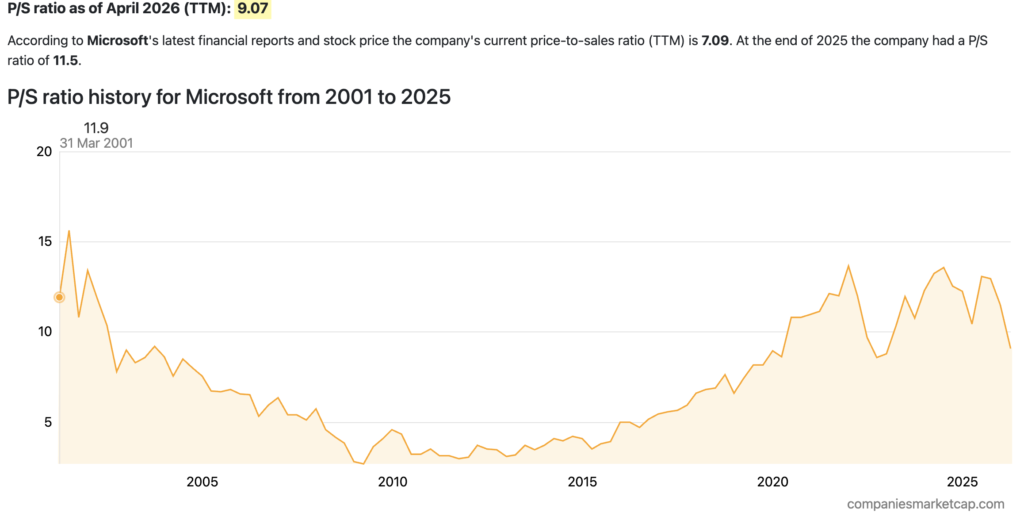Click the highlighted 9.07 P/S value
The image size is (1024, 520).
tap(253, 10)
